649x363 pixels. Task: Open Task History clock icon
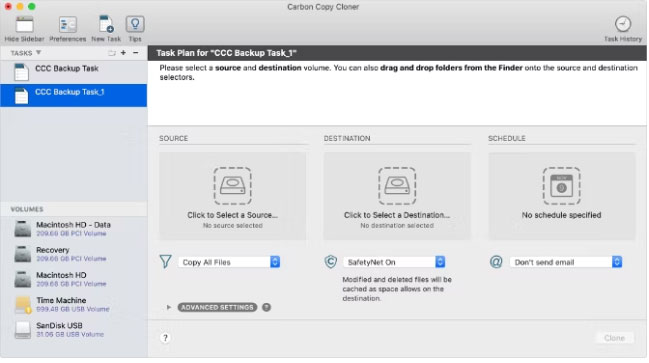(x=623, y=24)
